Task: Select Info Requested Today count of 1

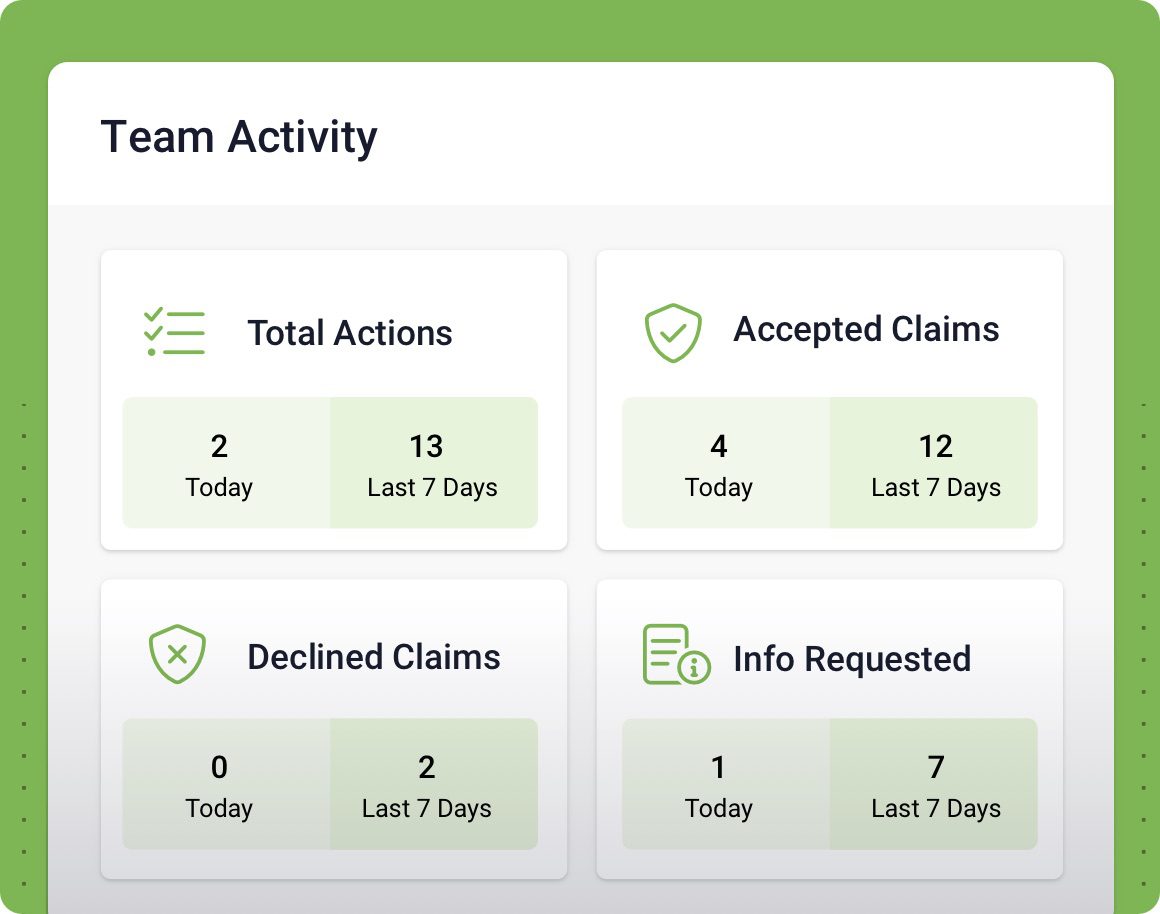Action: [718, 767]
